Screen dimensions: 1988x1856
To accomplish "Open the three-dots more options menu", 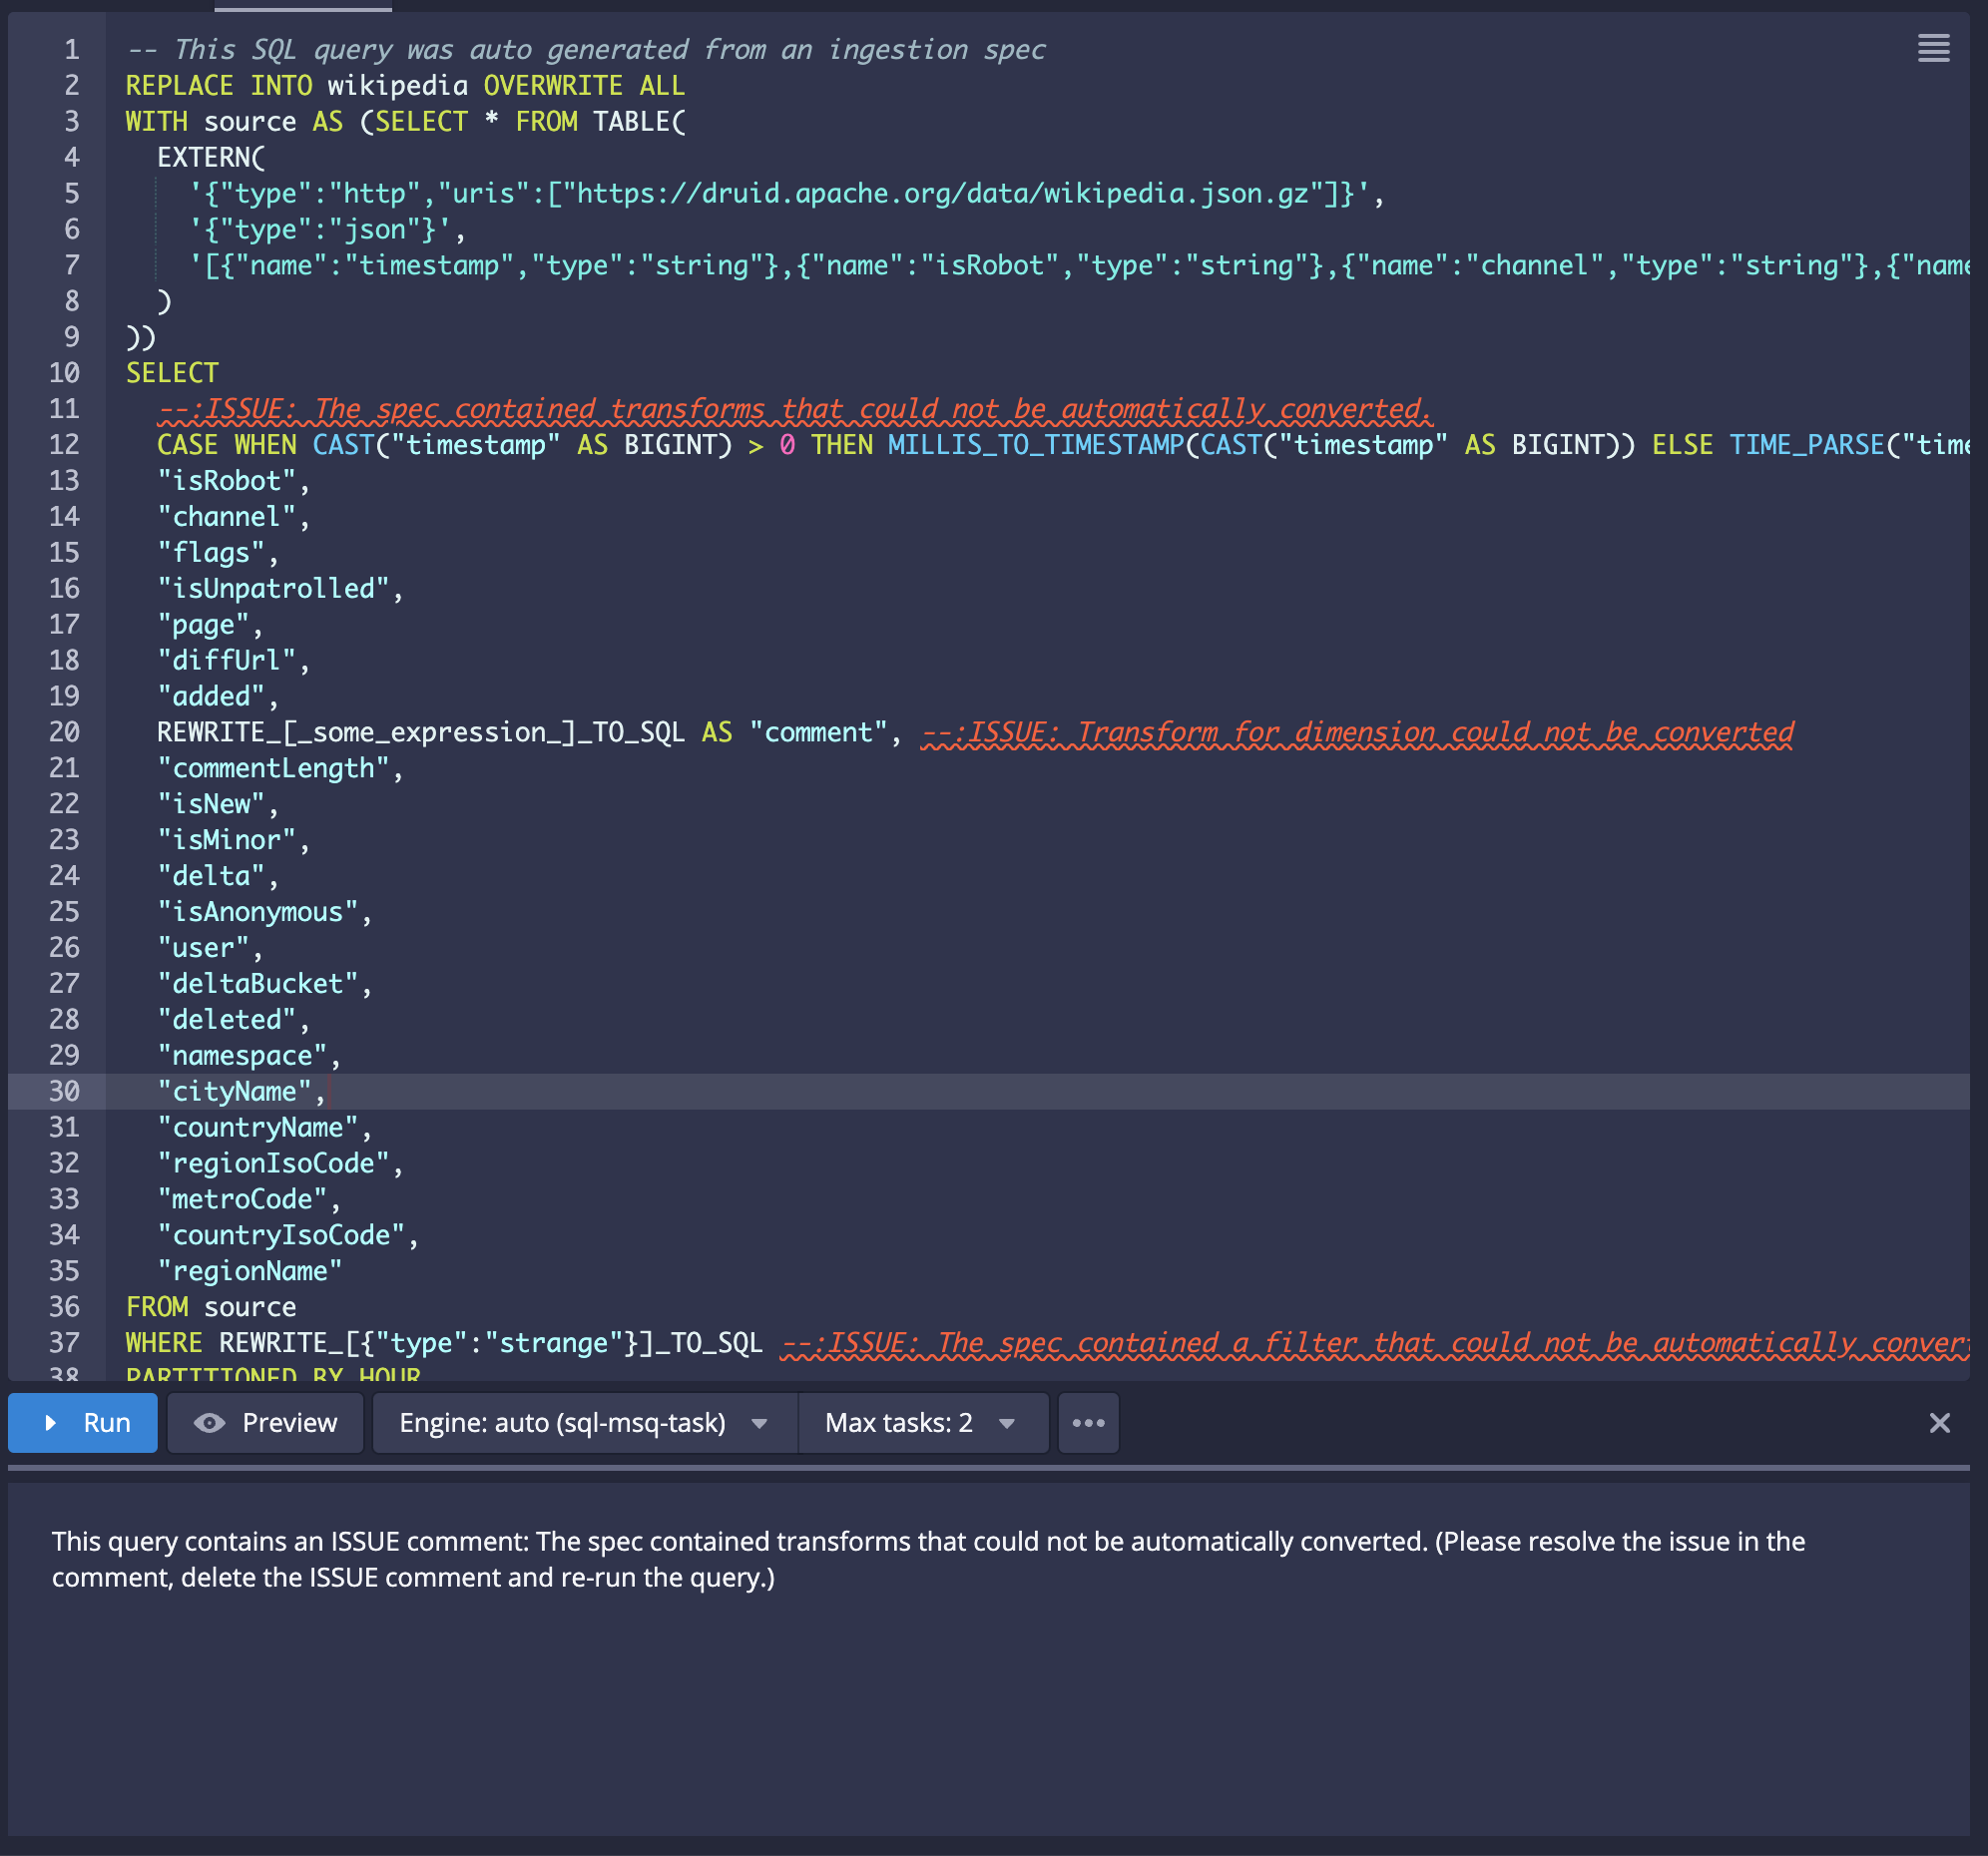I will tap(1088, 1422).
